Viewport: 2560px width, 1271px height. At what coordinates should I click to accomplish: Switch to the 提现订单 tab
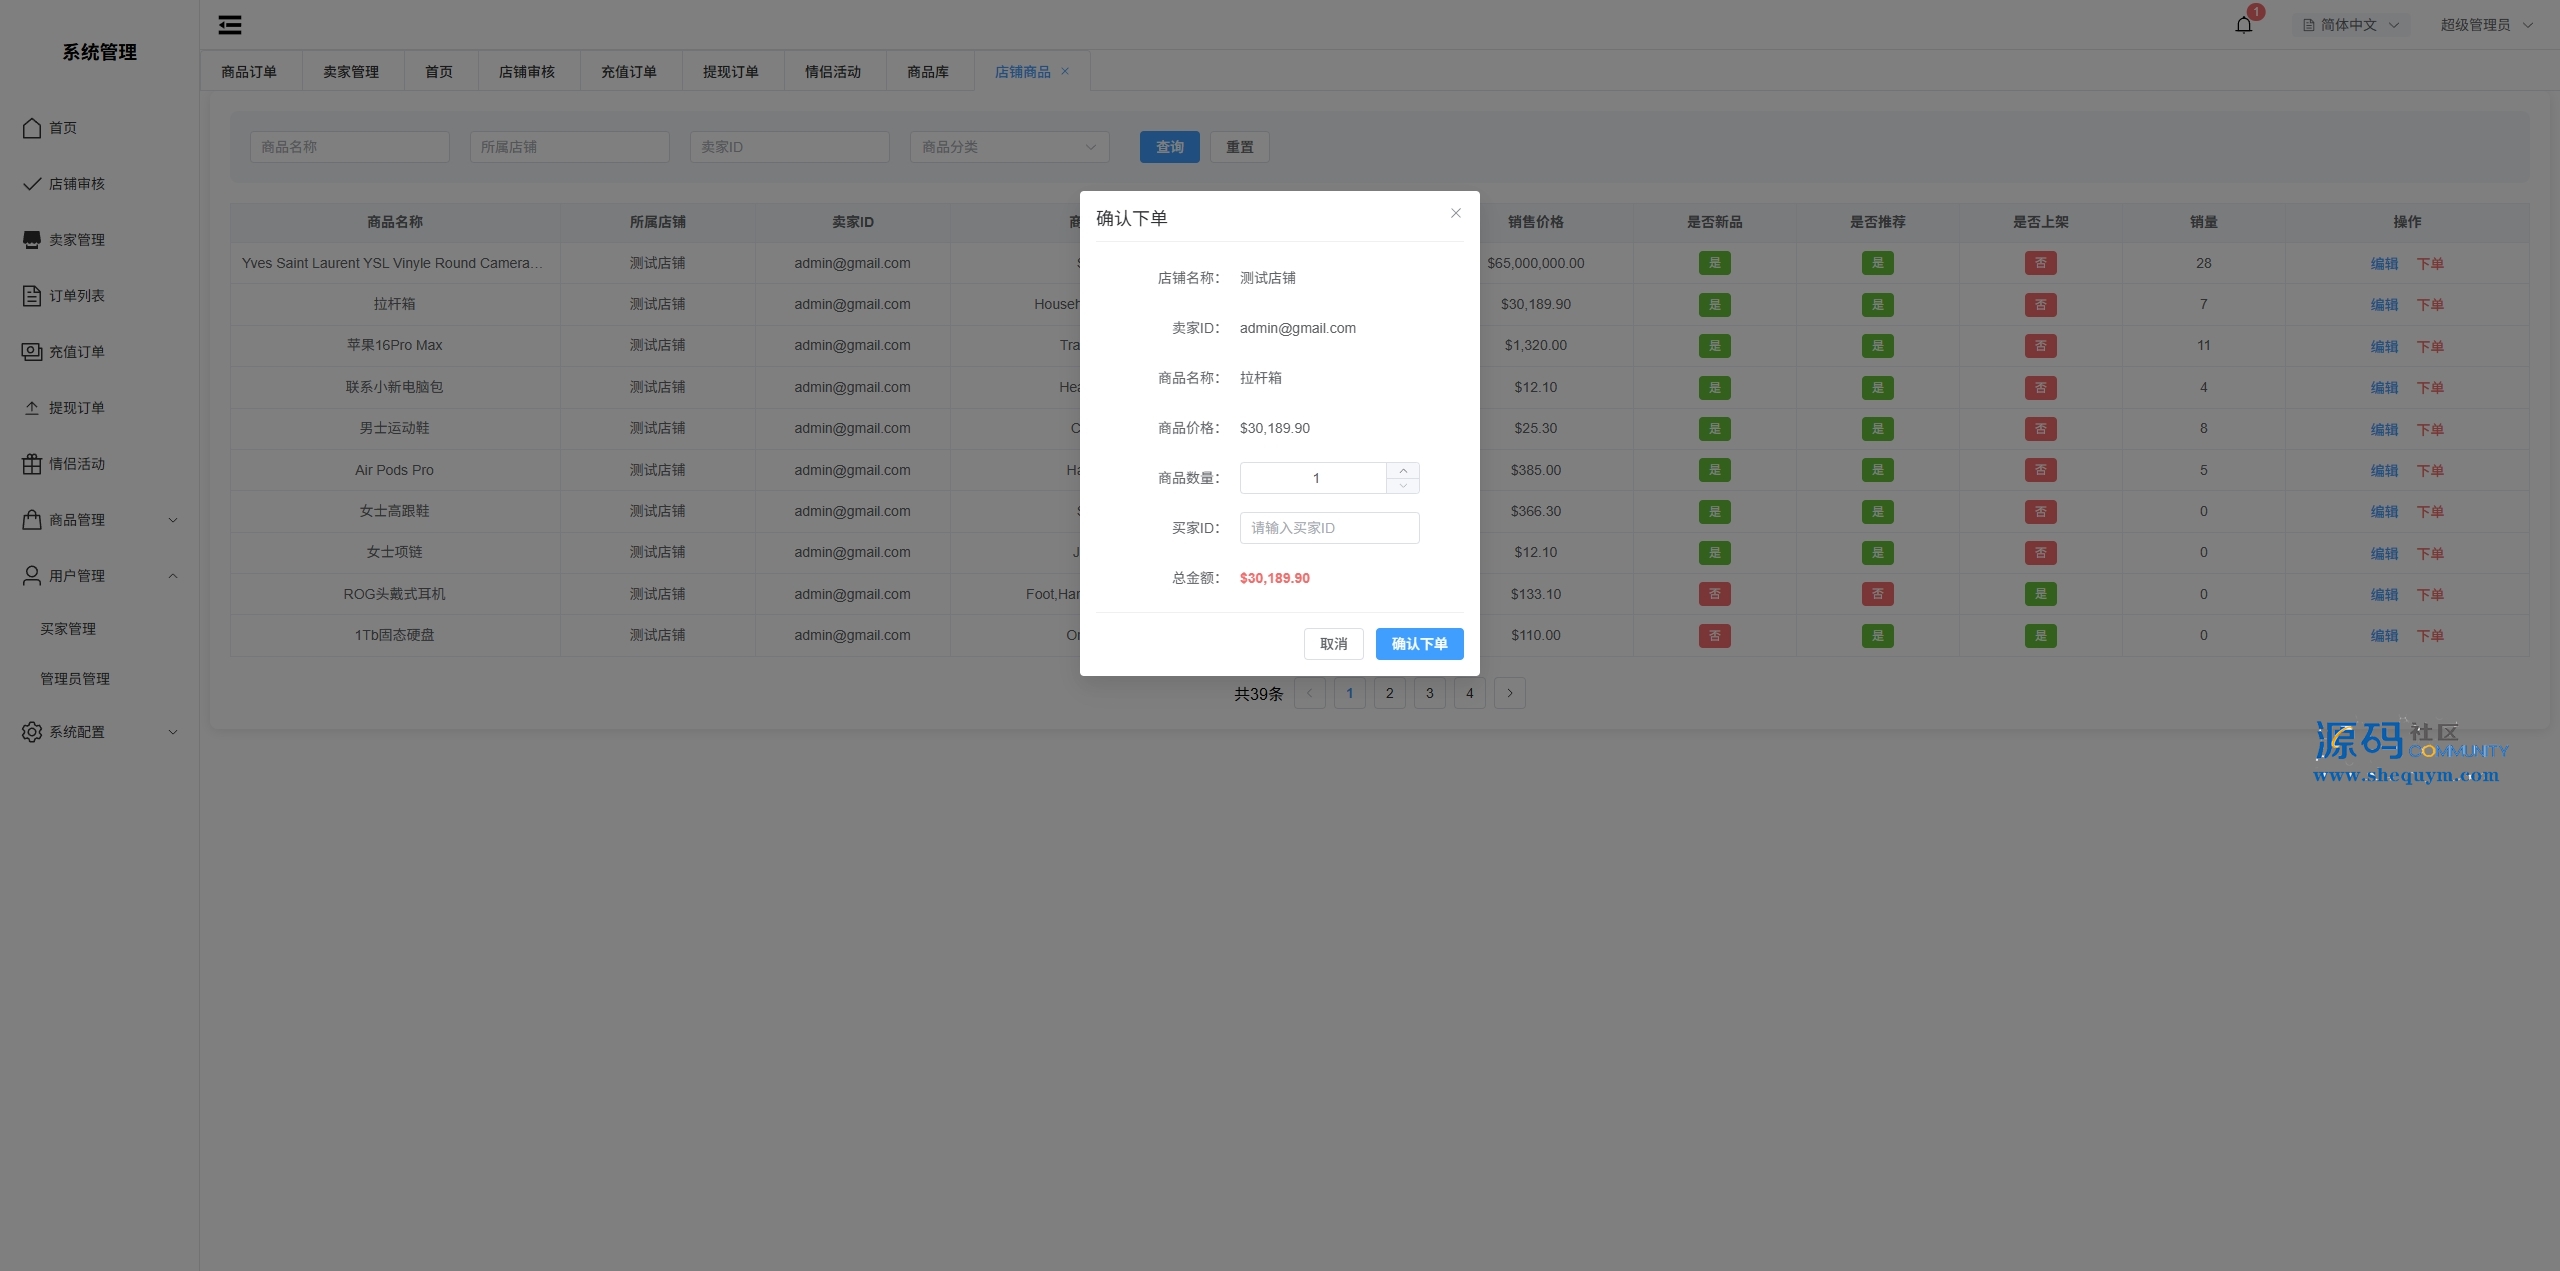[x=730, y=72]
